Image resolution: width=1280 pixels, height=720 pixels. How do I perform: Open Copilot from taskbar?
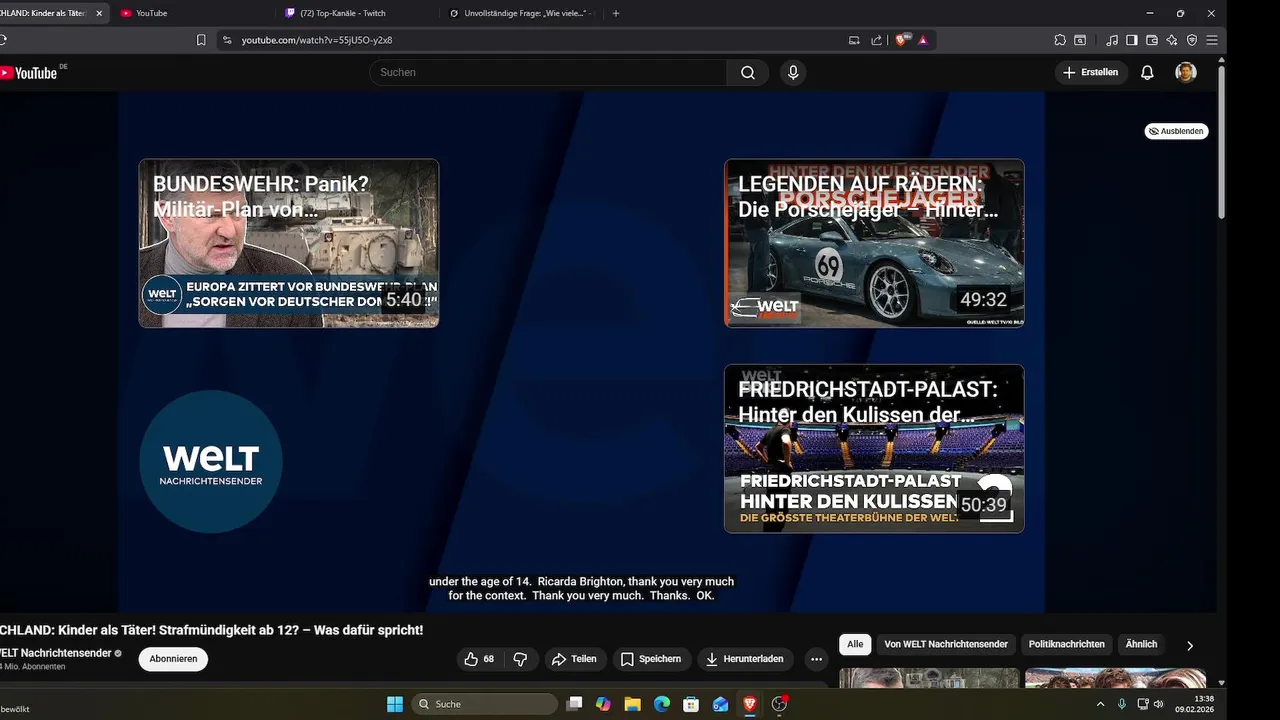coord(603,704)
